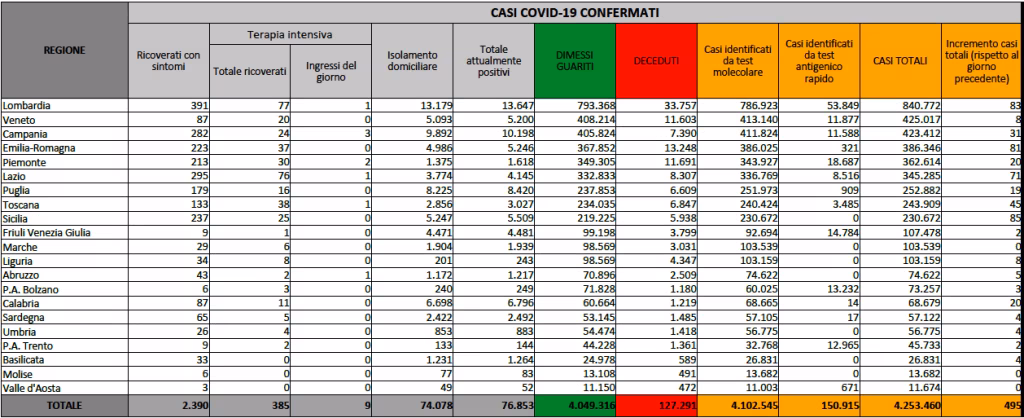Click the REGIONE column header
The height and width of the screenshot is (418, 1024).
coord(65,50)
